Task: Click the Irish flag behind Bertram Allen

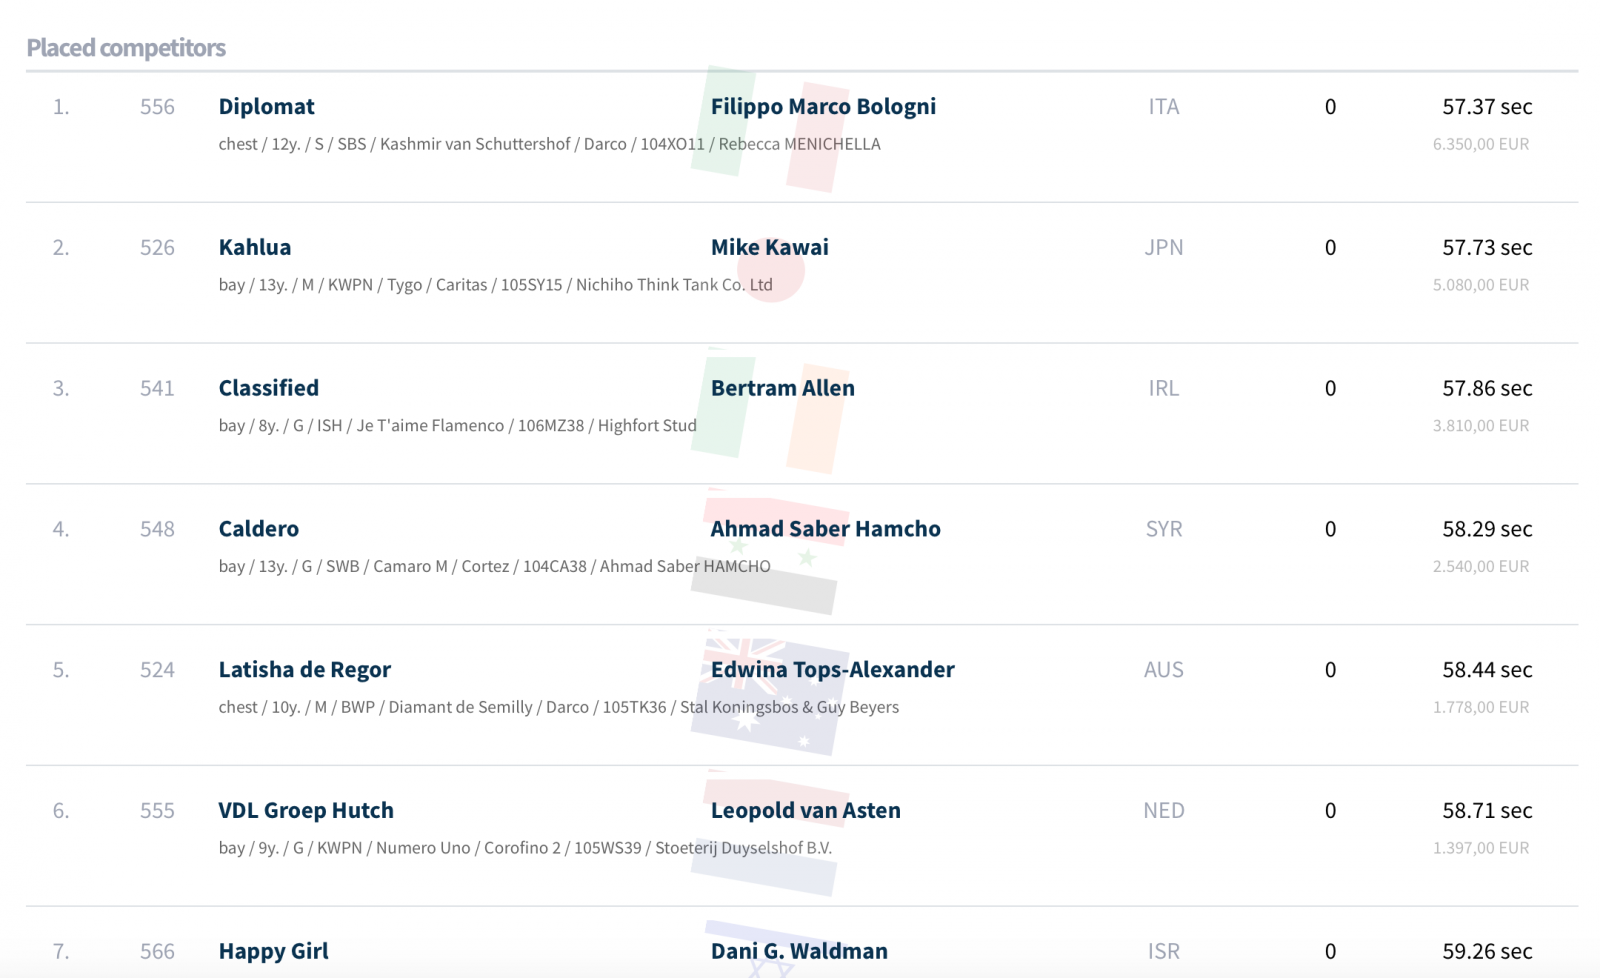Action: [770, 411]
